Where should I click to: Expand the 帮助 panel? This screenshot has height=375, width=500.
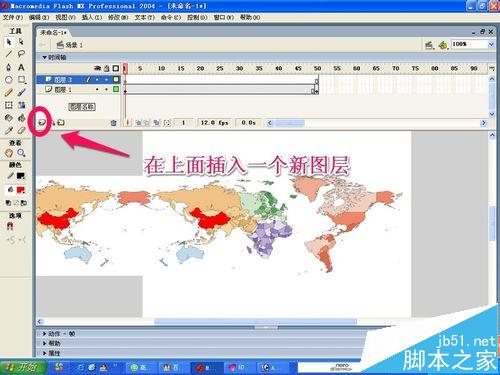(x=44, y=343)
